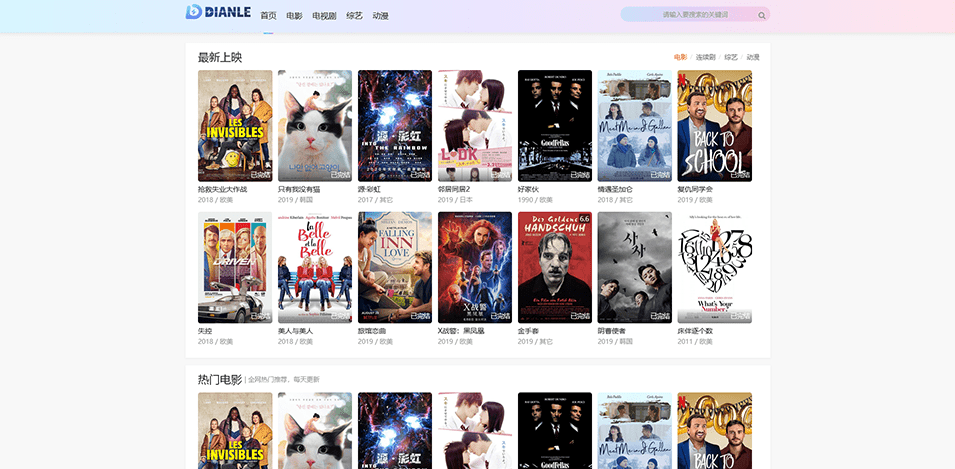This screenshot has height=469, width=955.
Task: Open the 首页 nav tab
Action: (x=268, y=16)
